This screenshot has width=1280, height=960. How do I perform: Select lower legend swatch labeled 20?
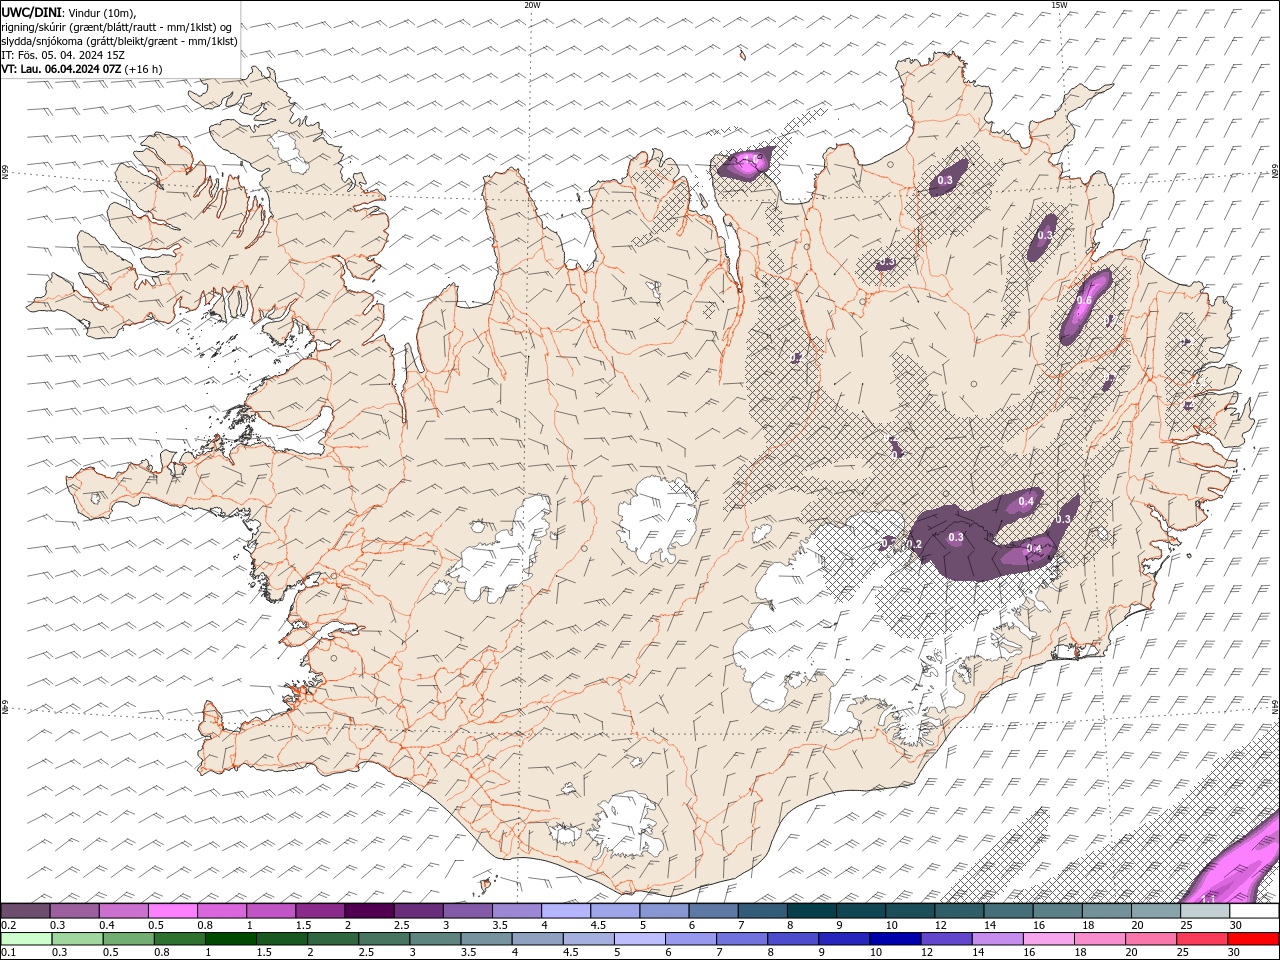pos(1151,939)
